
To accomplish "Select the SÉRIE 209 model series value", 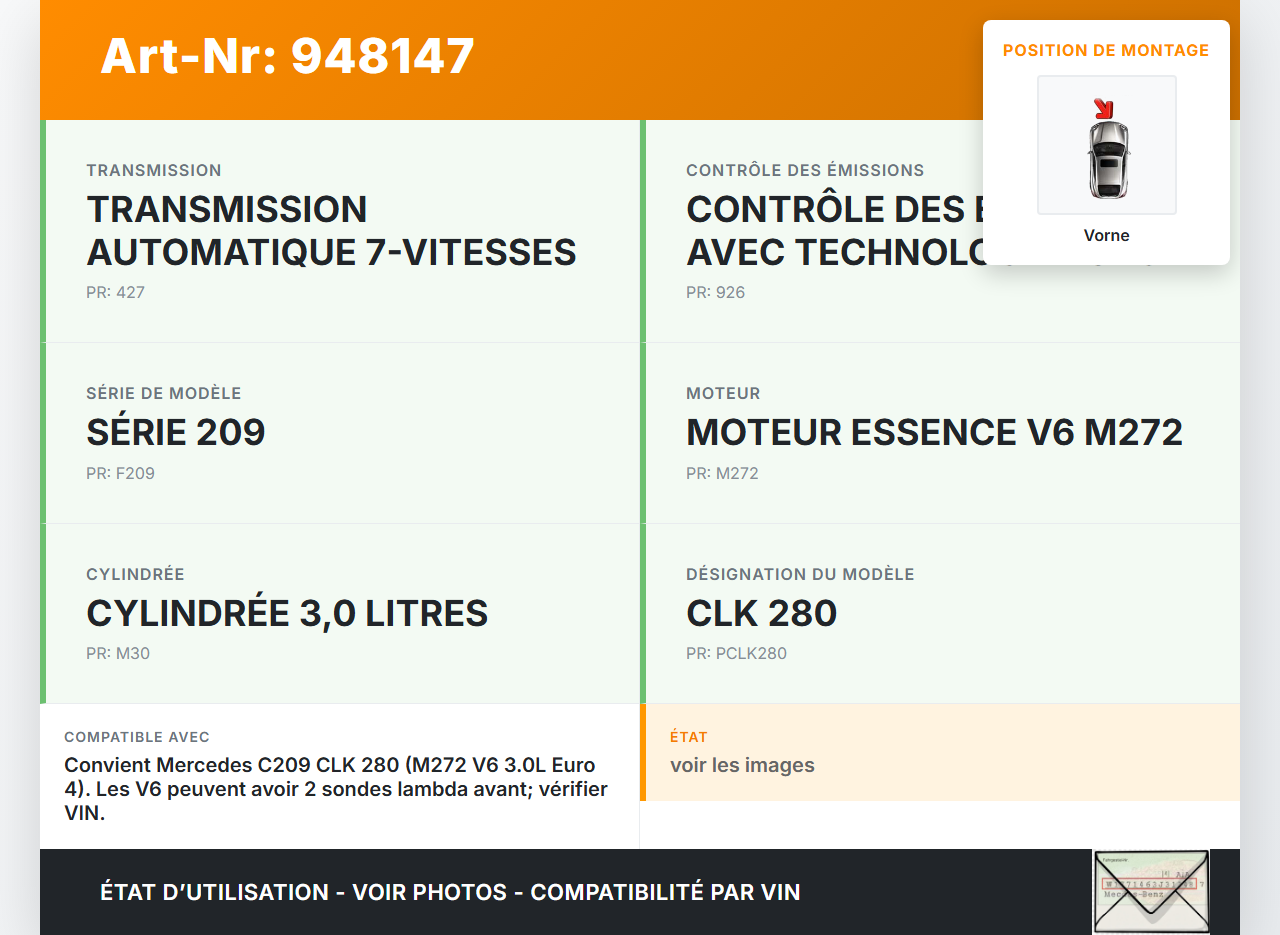I will click(x=176, y=432).
